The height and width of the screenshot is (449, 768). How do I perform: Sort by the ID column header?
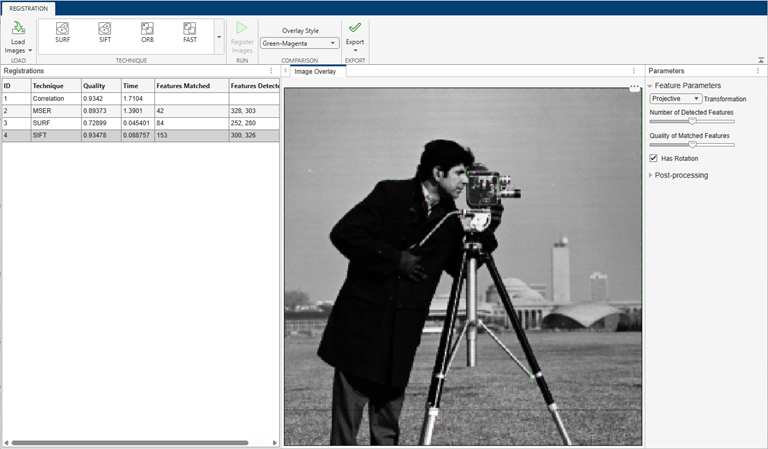(16, 86)
